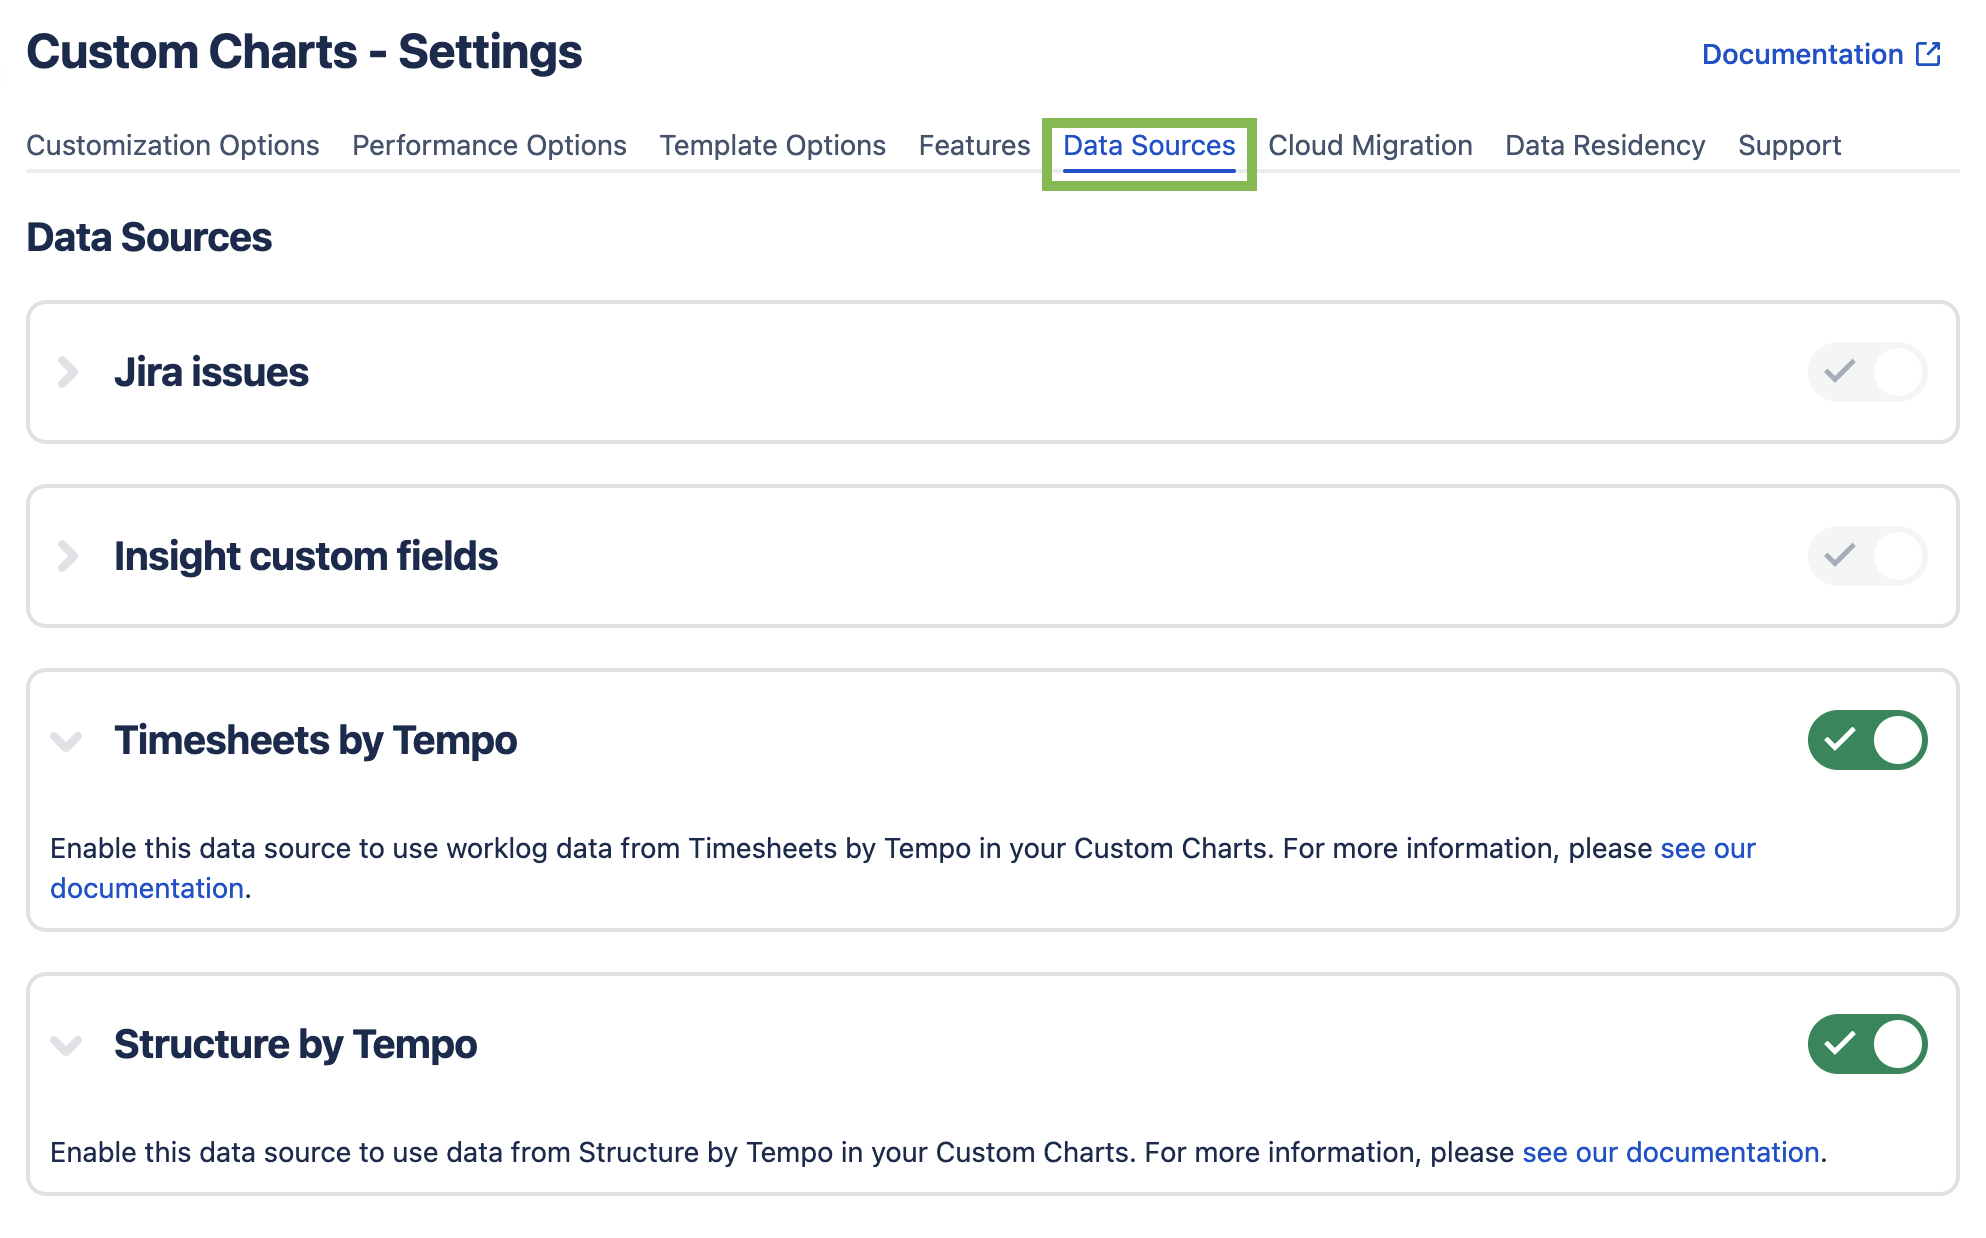Open the Cloud Migration tab
This screenshot has height=1238, width=1986.
coord(1370,145)
